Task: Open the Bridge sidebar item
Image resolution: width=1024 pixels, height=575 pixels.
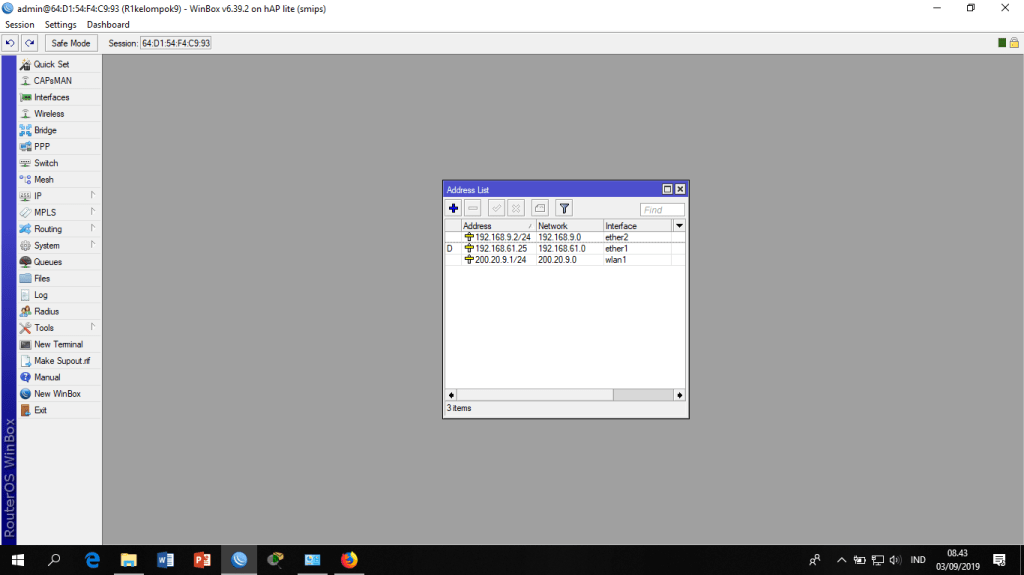Action: click(45, 130)
